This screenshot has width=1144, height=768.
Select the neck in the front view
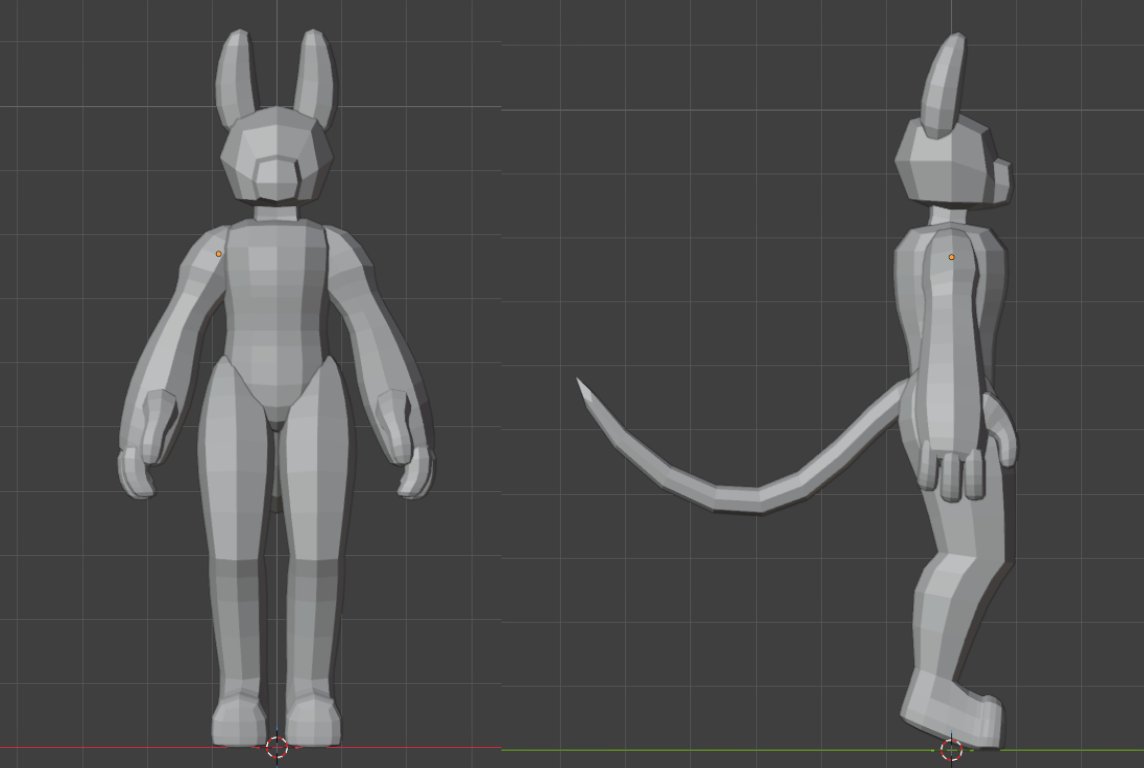[x=277, y=212]
